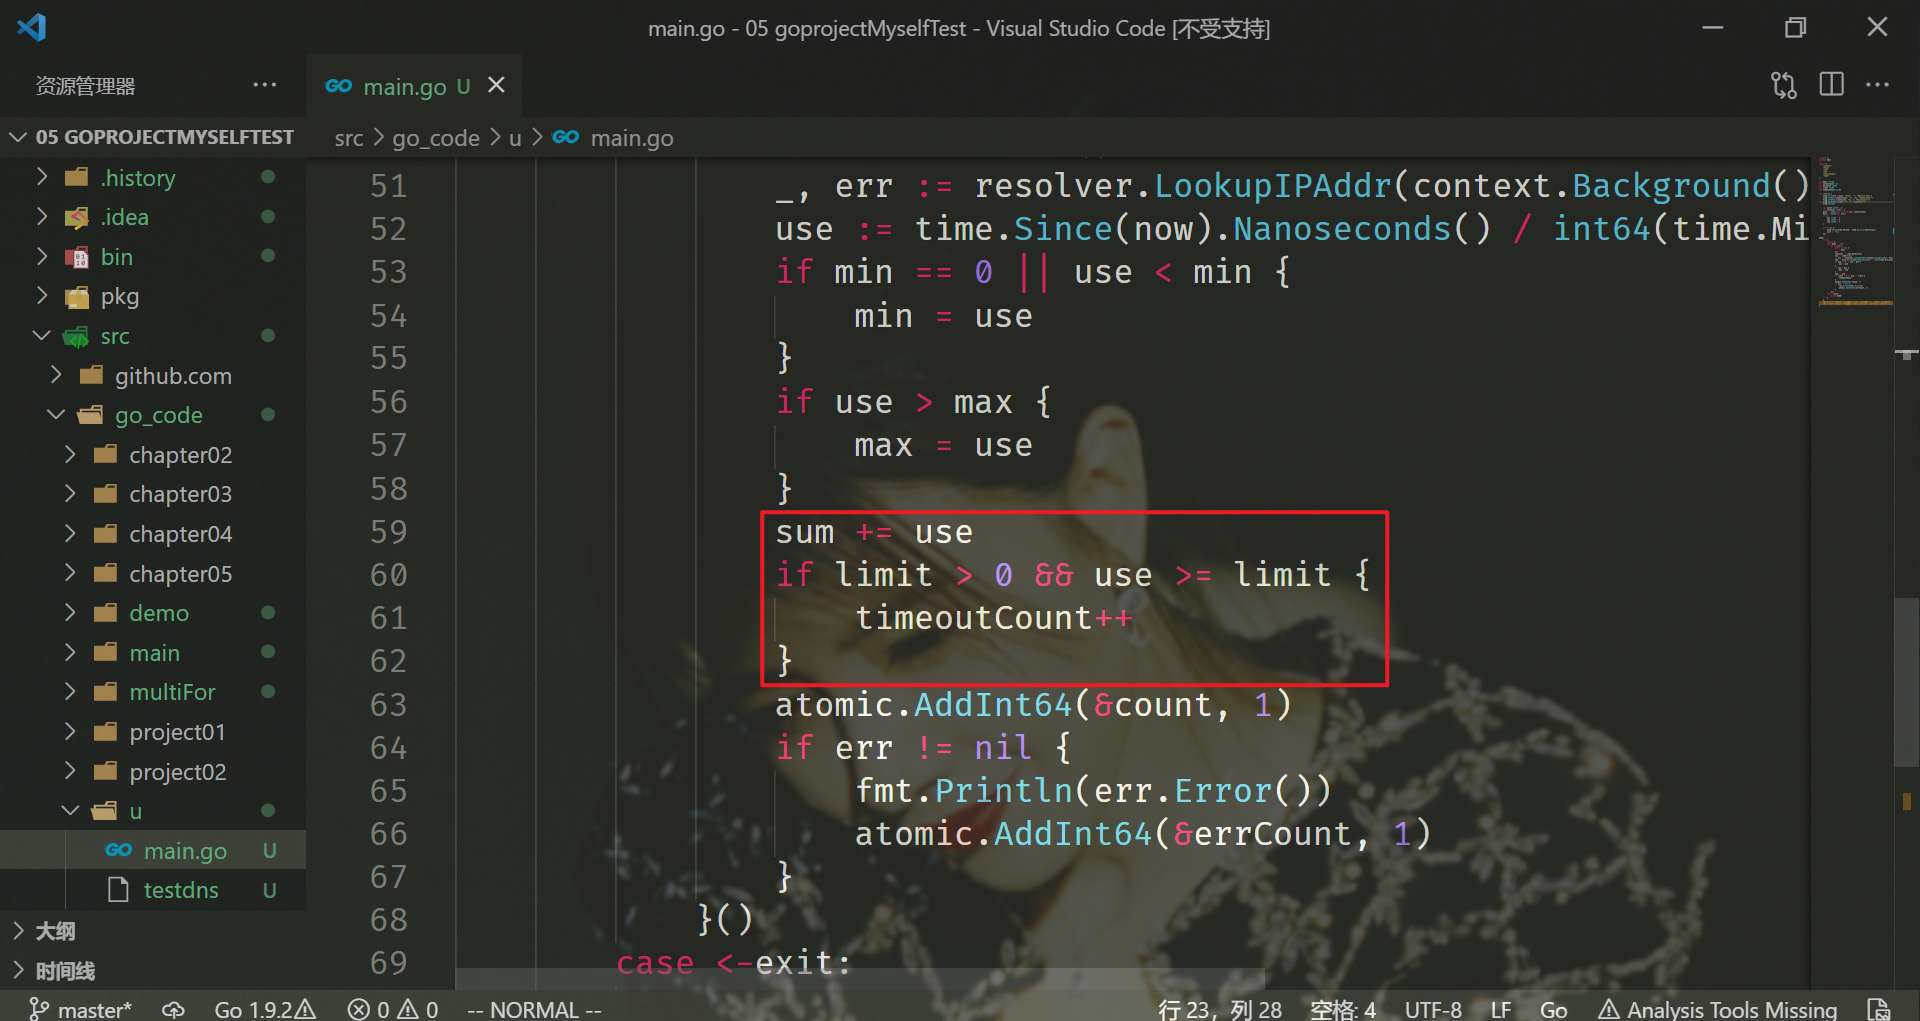Open the feedback icon in status bar
The image size is (1920, 1021).
click(x=1878, y=1009)
